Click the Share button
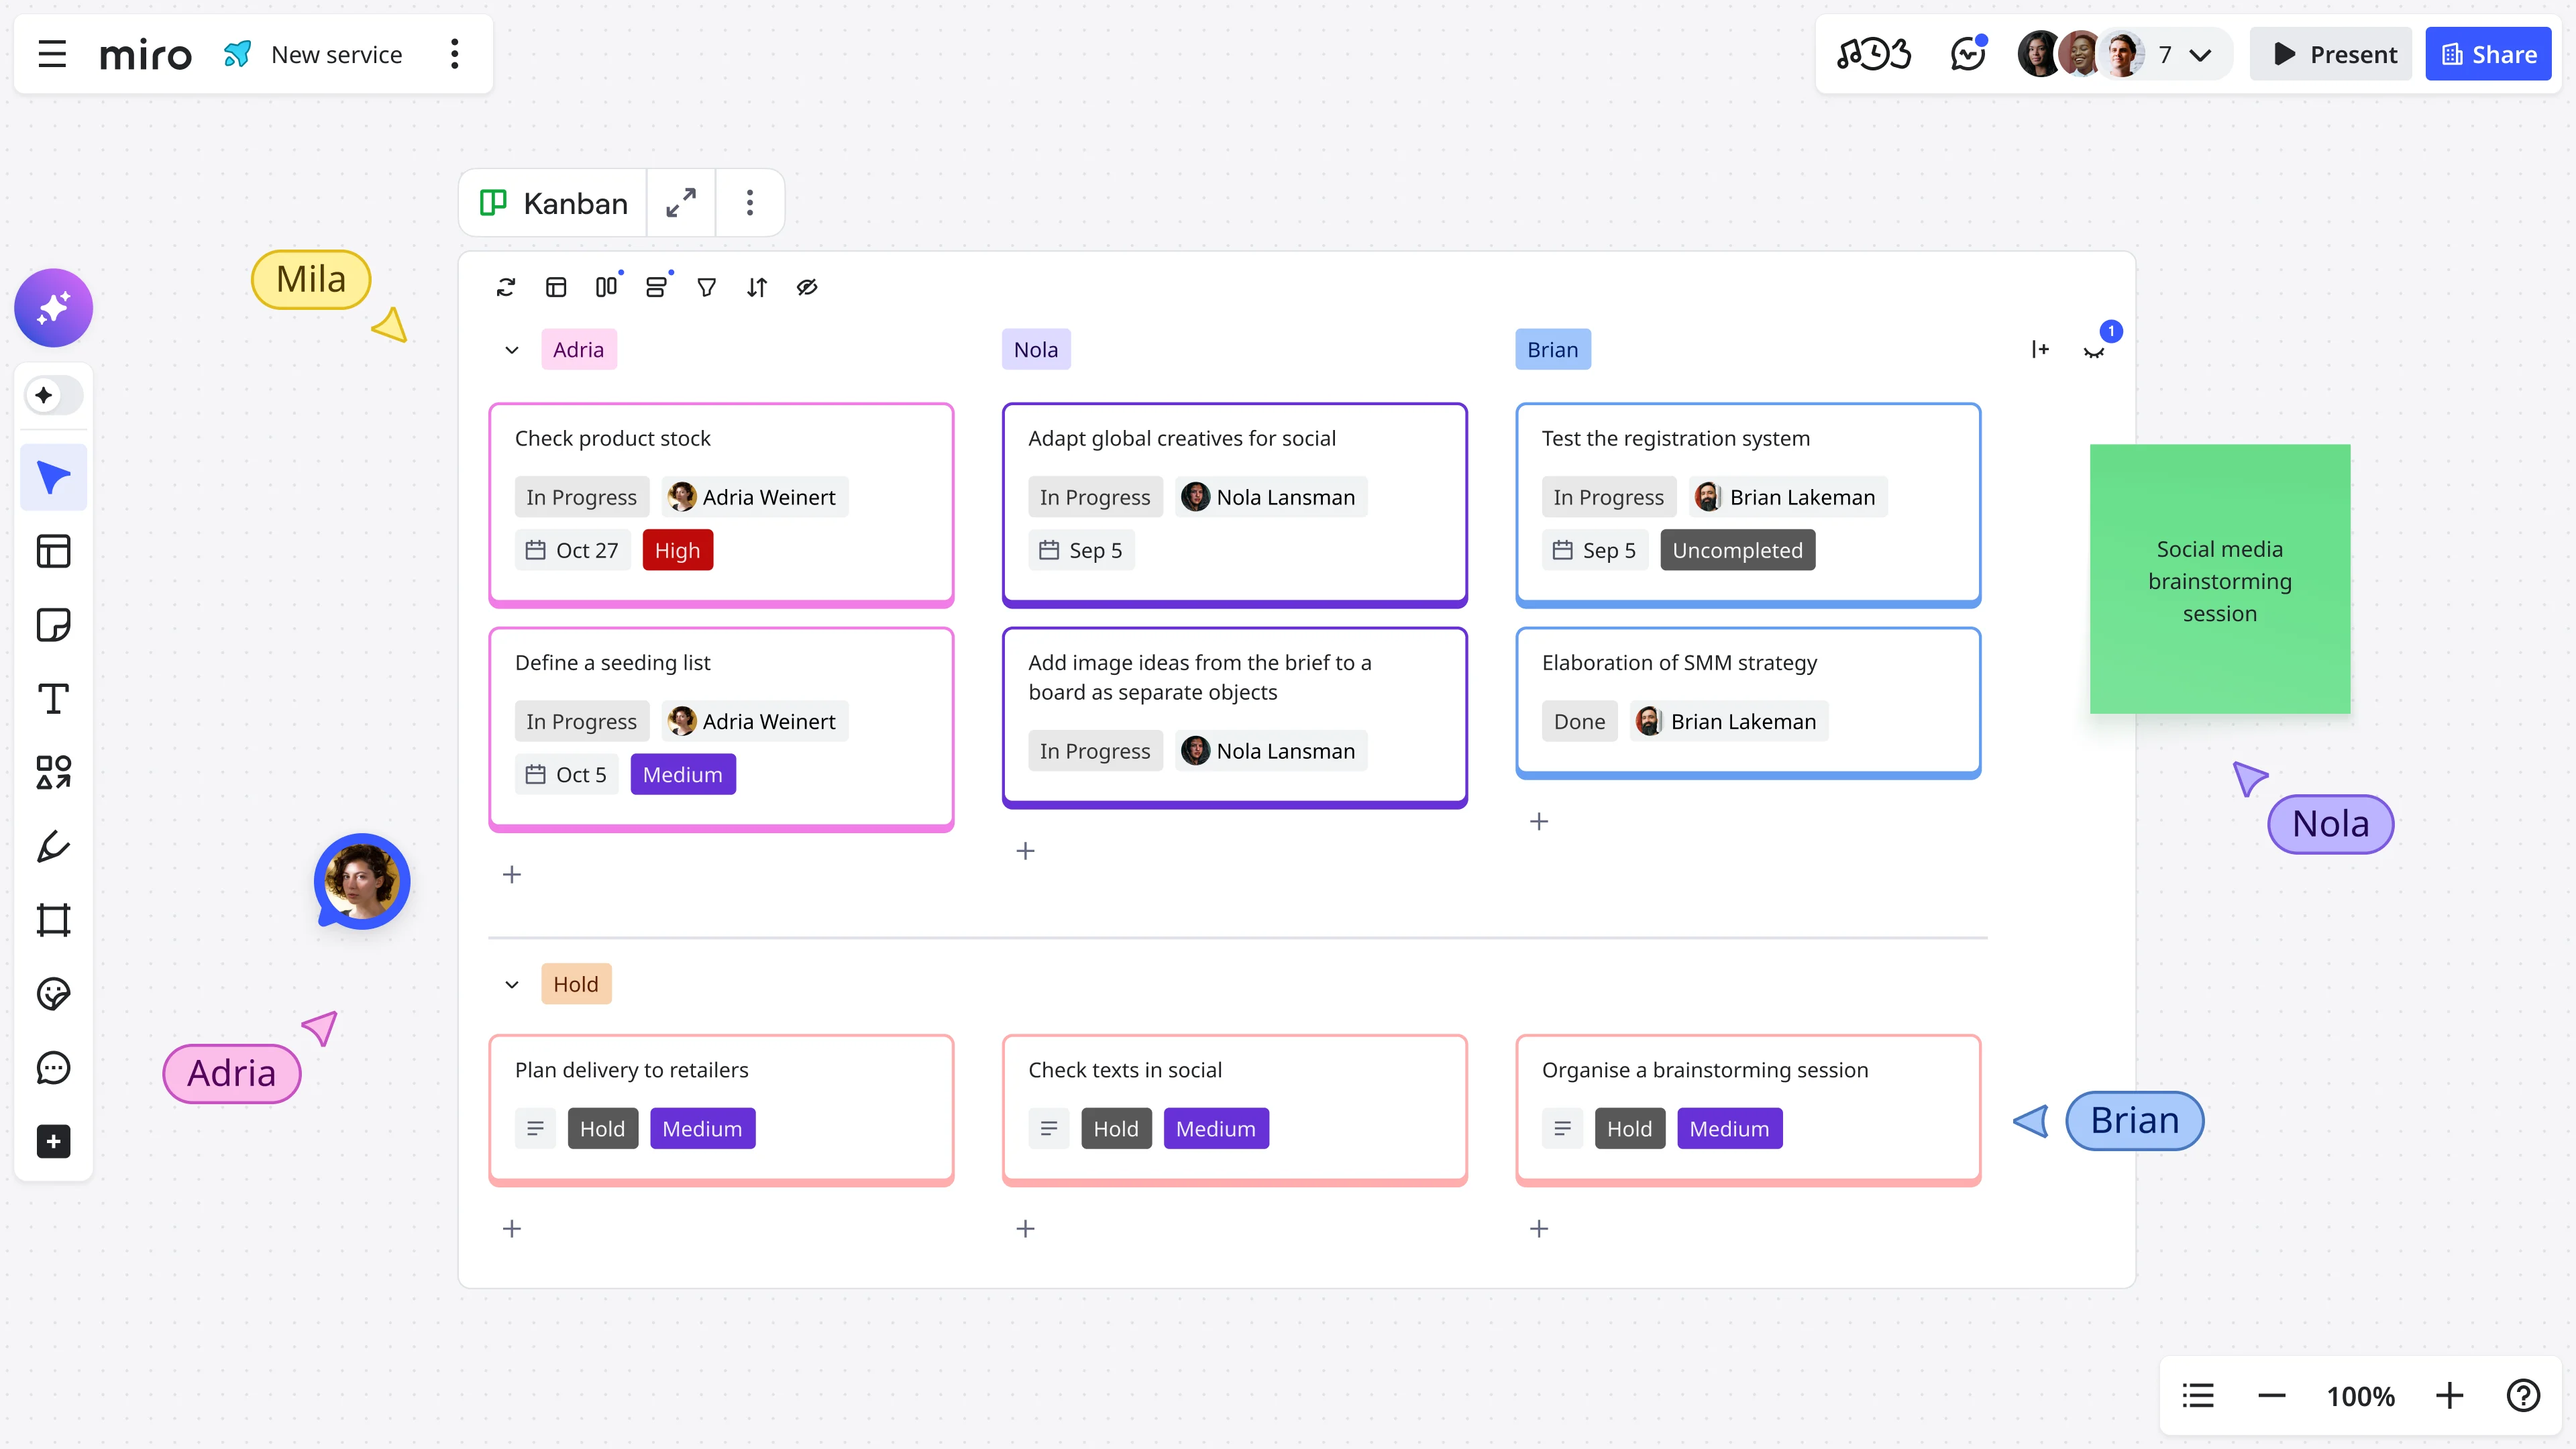 coord(2488,54)
